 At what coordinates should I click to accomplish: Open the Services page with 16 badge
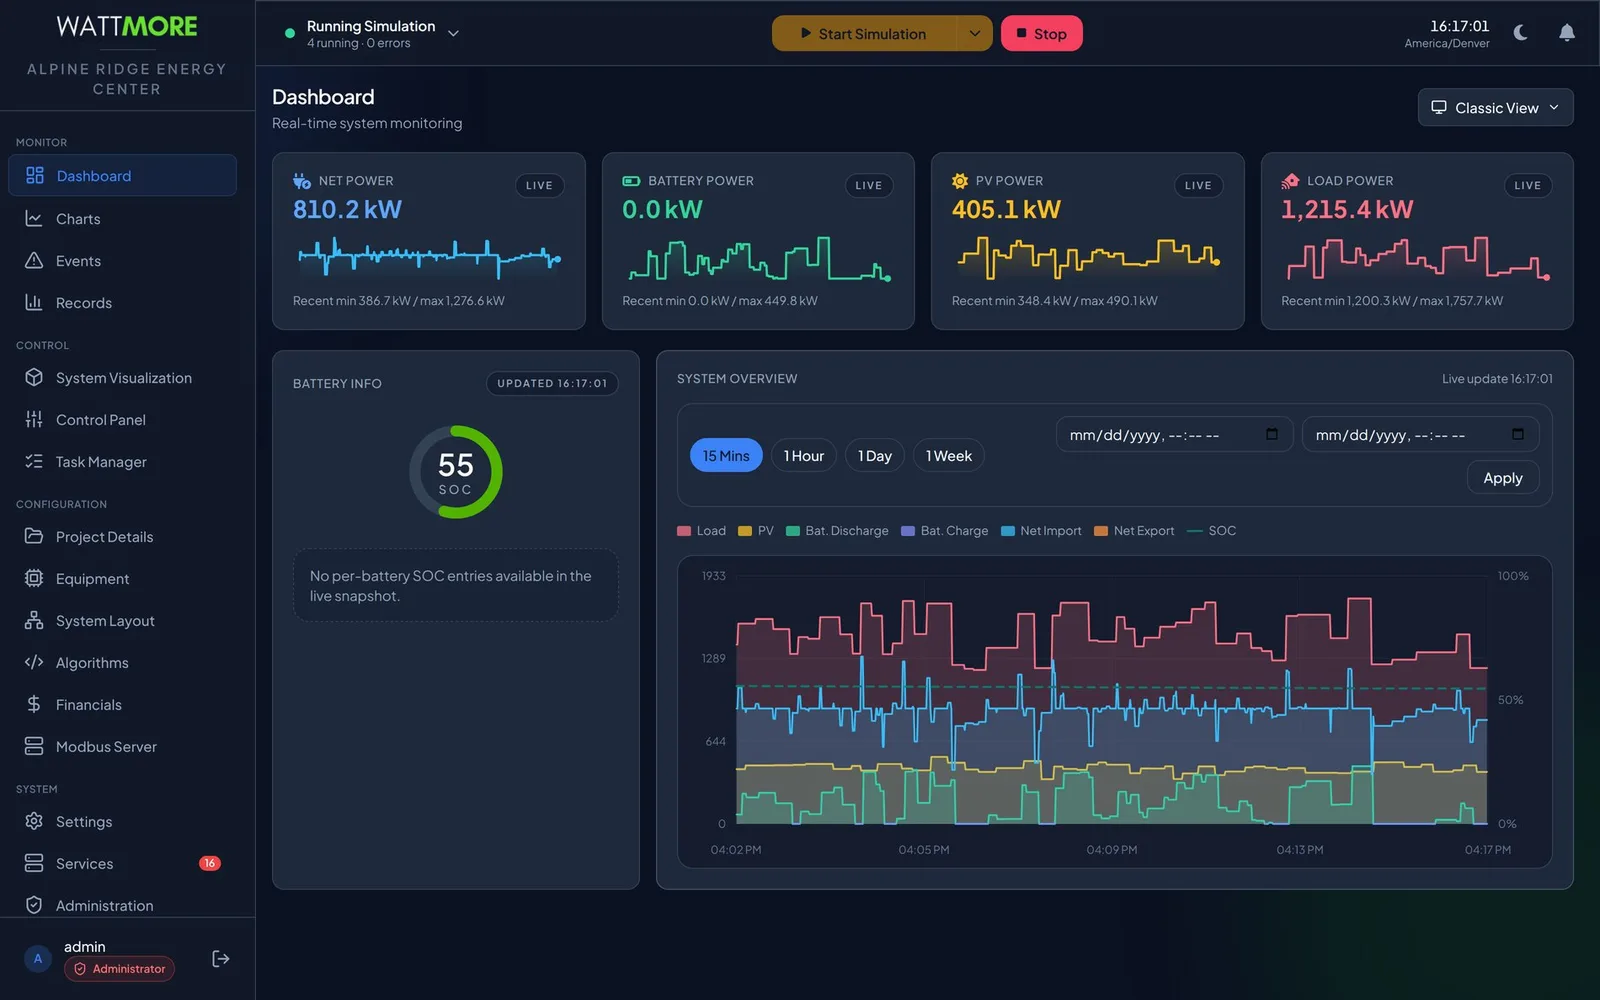[x=122, y=863]
